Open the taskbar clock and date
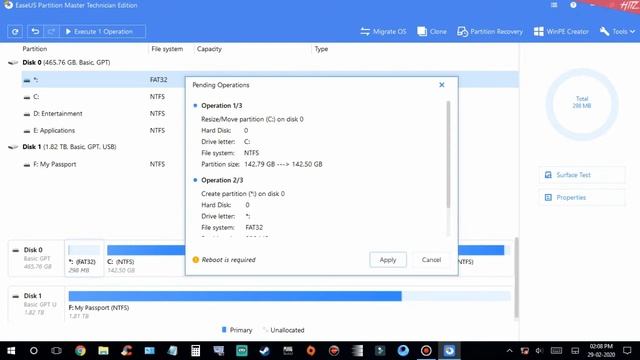640x360 pixels. (601, 351)
